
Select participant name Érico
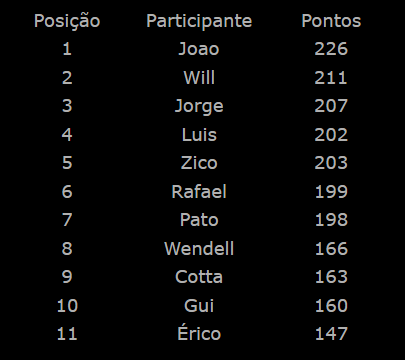pos(199,333)
